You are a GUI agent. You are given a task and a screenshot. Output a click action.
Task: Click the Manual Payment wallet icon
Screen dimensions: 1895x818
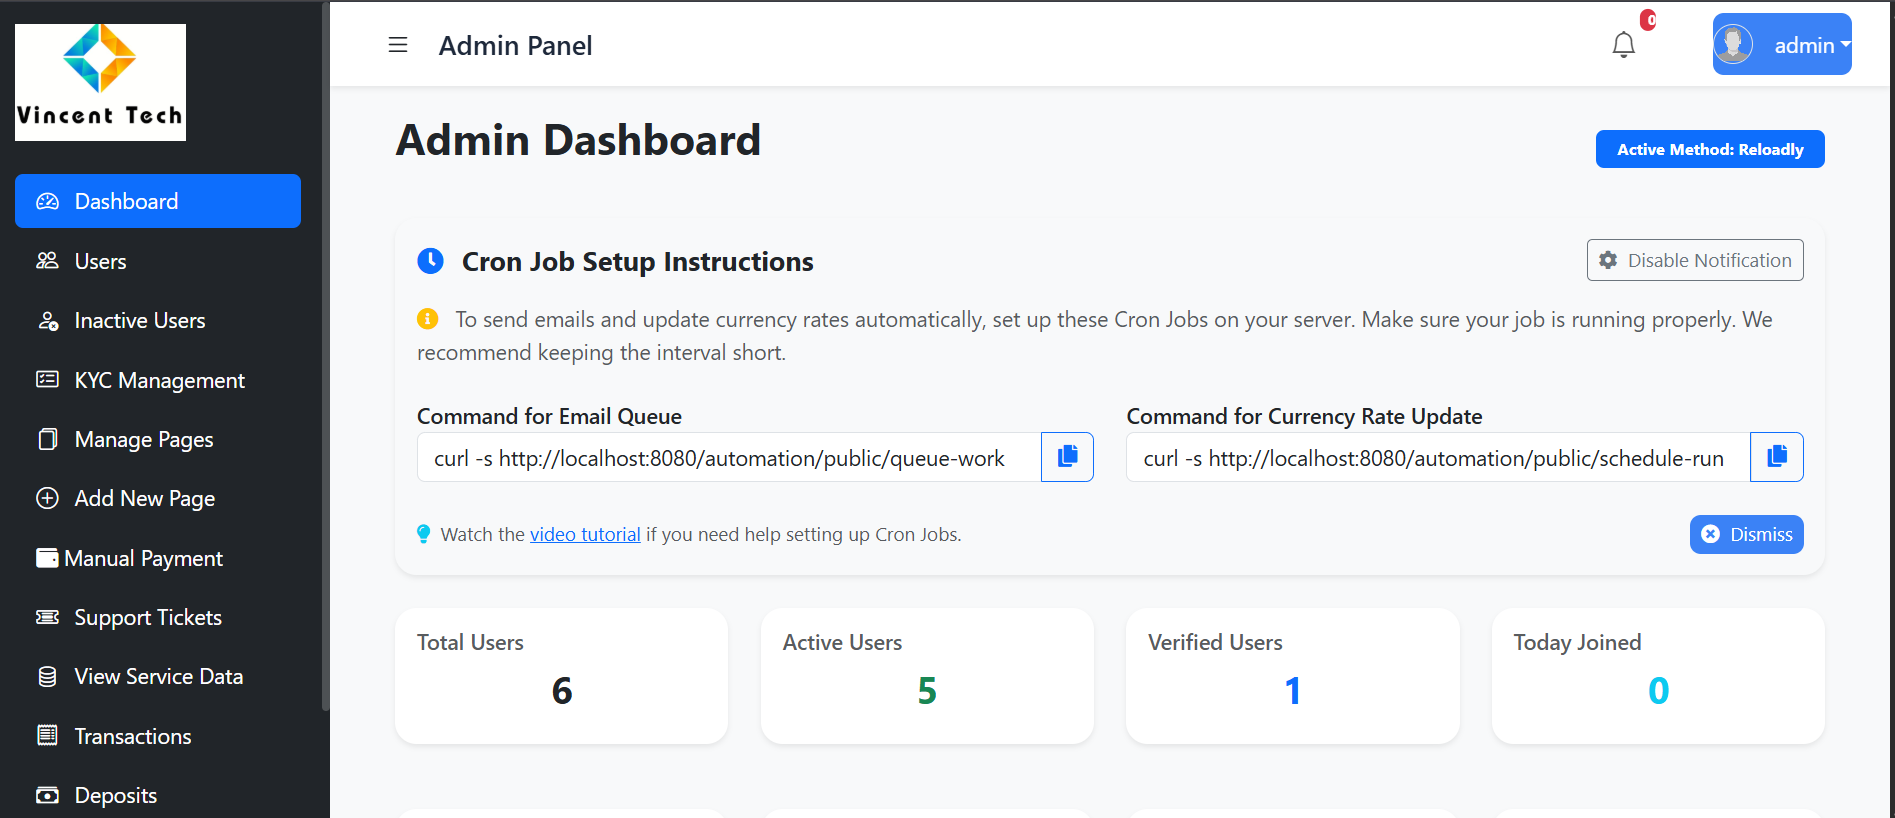[x=47, y=558]
